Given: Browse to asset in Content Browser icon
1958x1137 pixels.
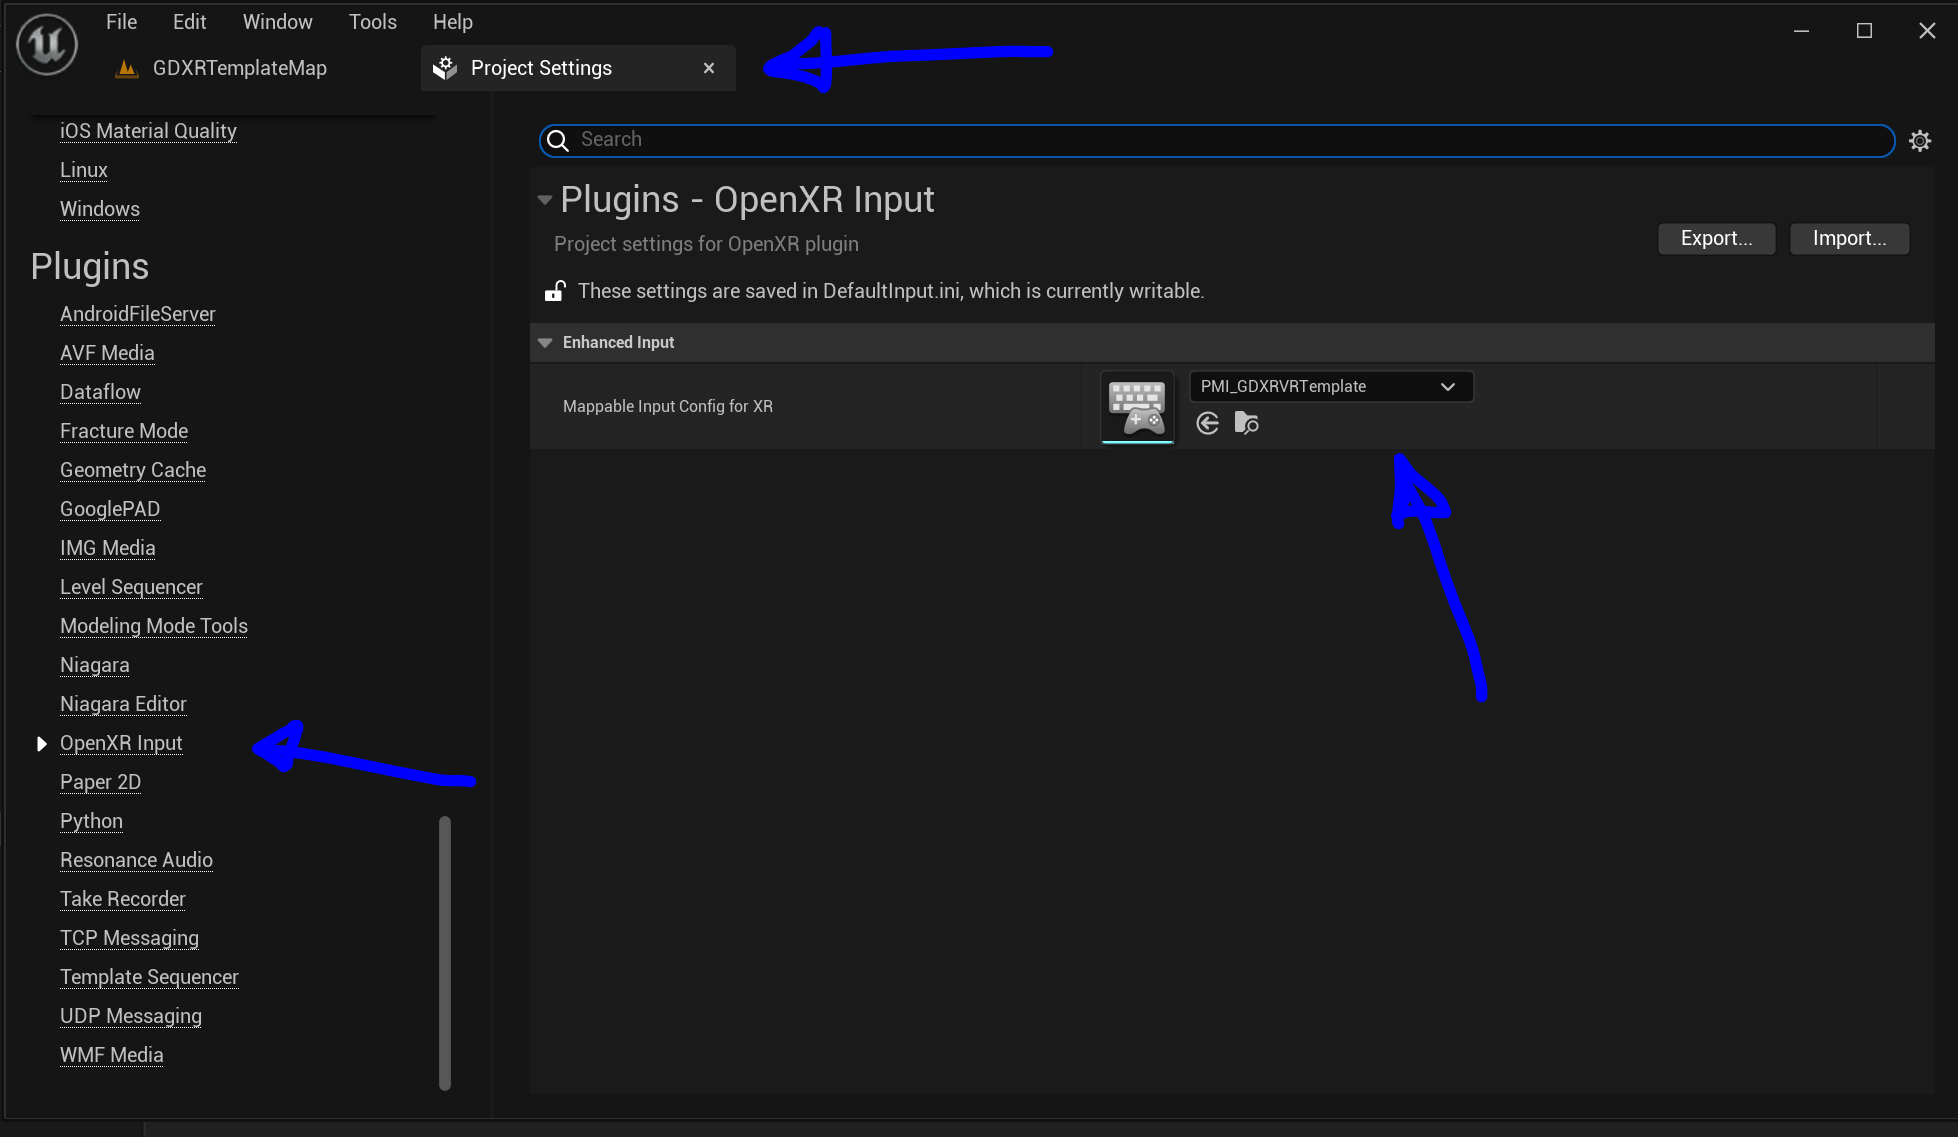Looking at the screenshot, I should [x=1246, y=423].
